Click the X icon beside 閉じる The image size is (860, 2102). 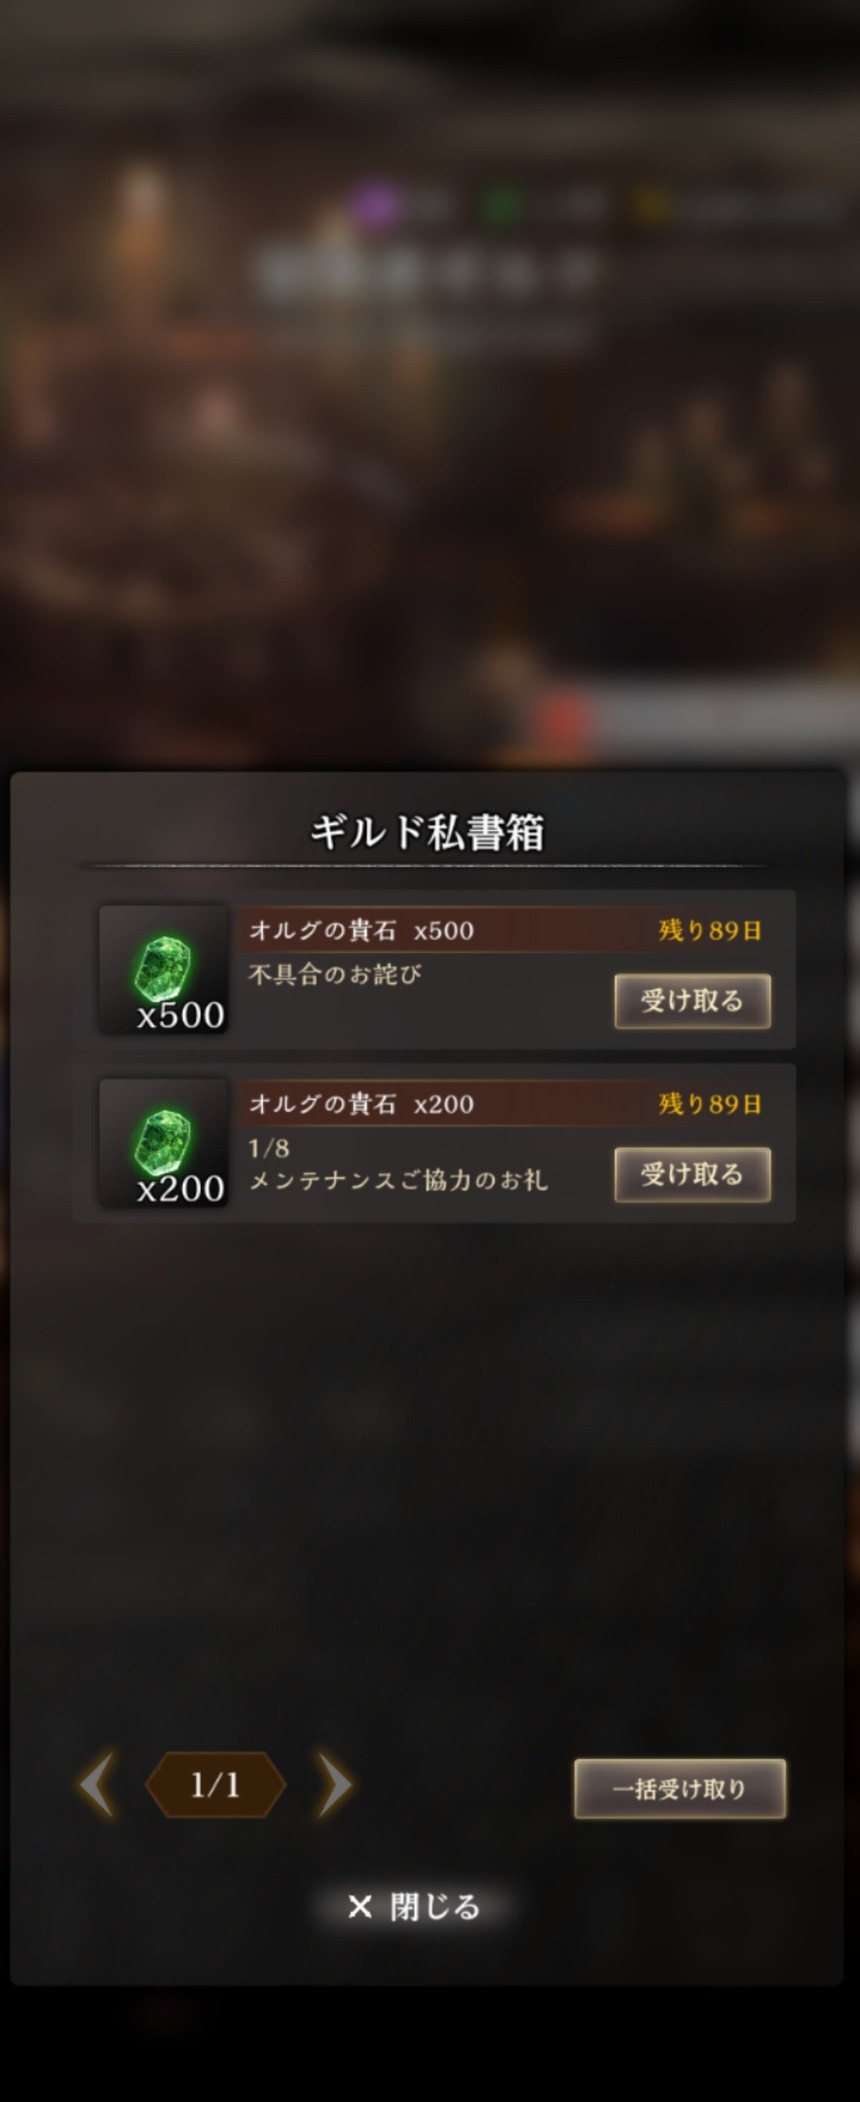click(360, 1907)
